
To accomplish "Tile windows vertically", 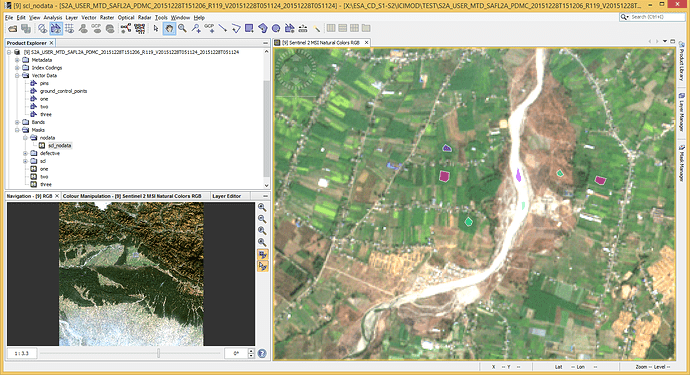I will point(343,28).
